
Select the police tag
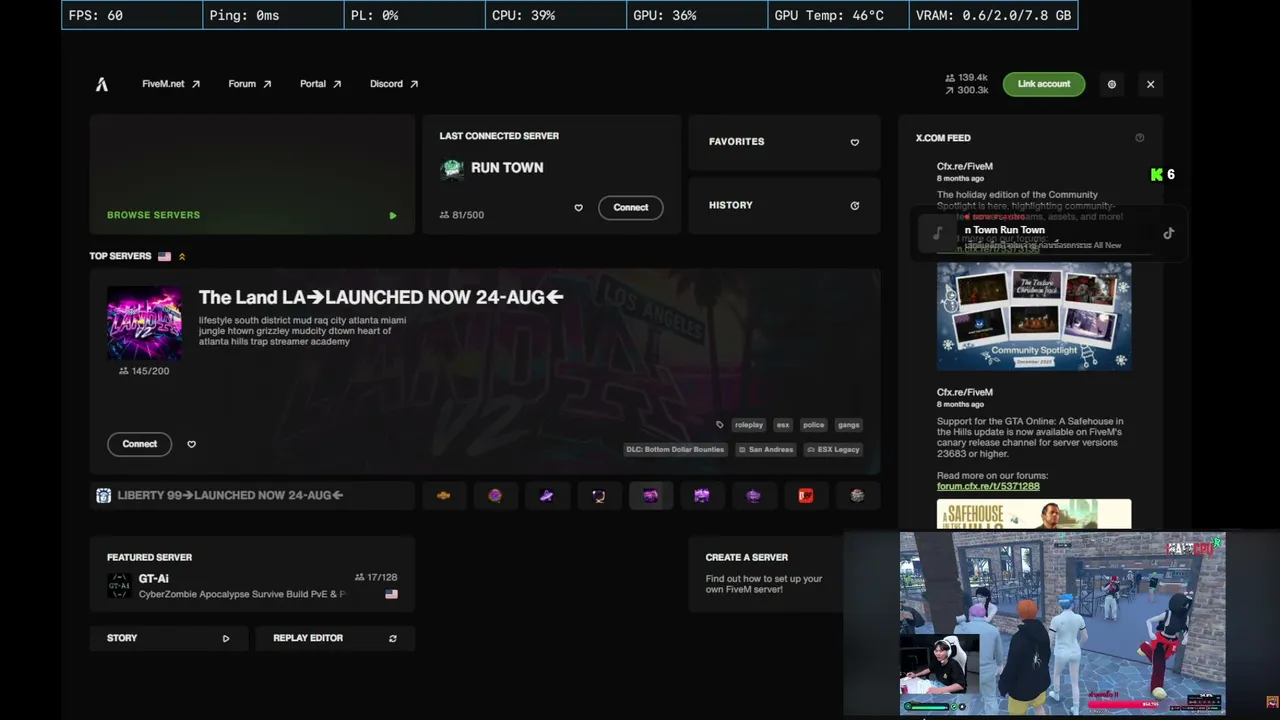[x=813, y=425]
